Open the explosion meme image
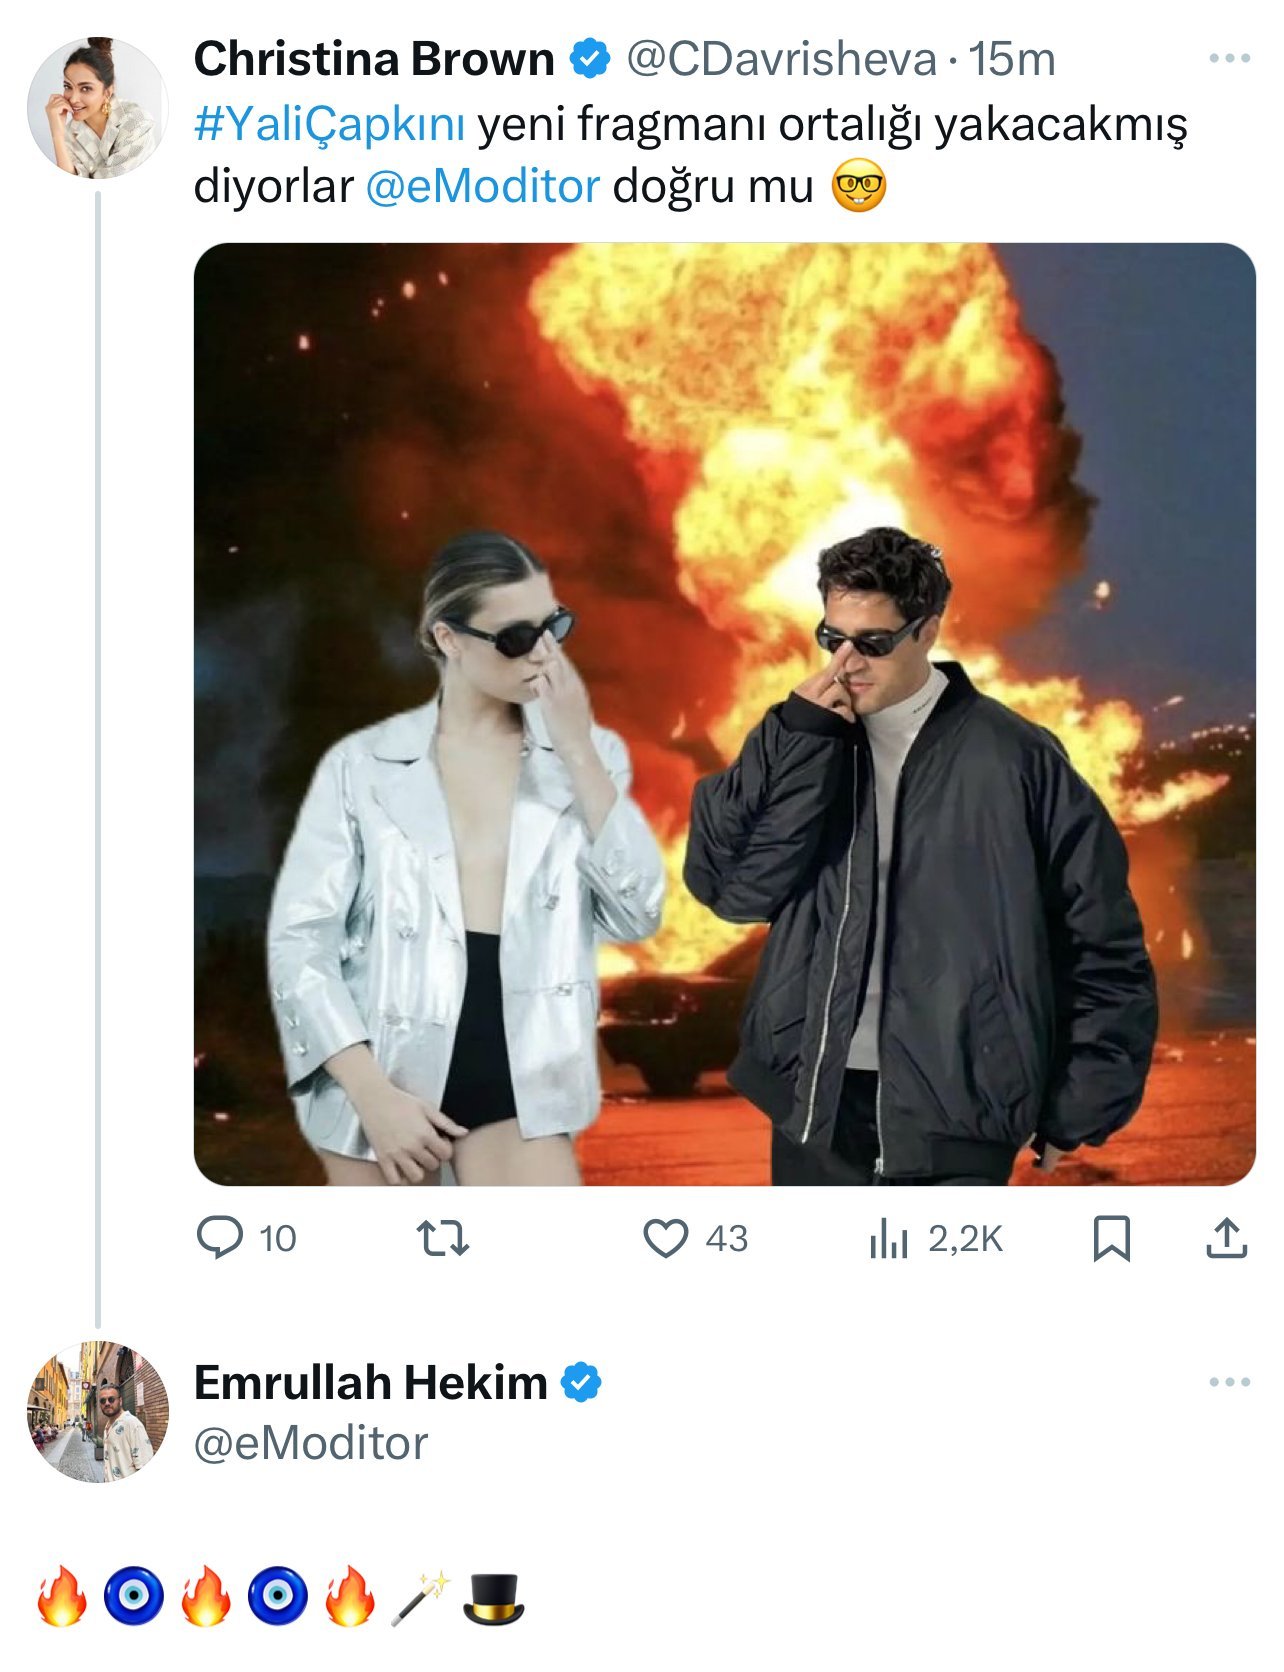 pyautogui.click(x=724, y=714)
